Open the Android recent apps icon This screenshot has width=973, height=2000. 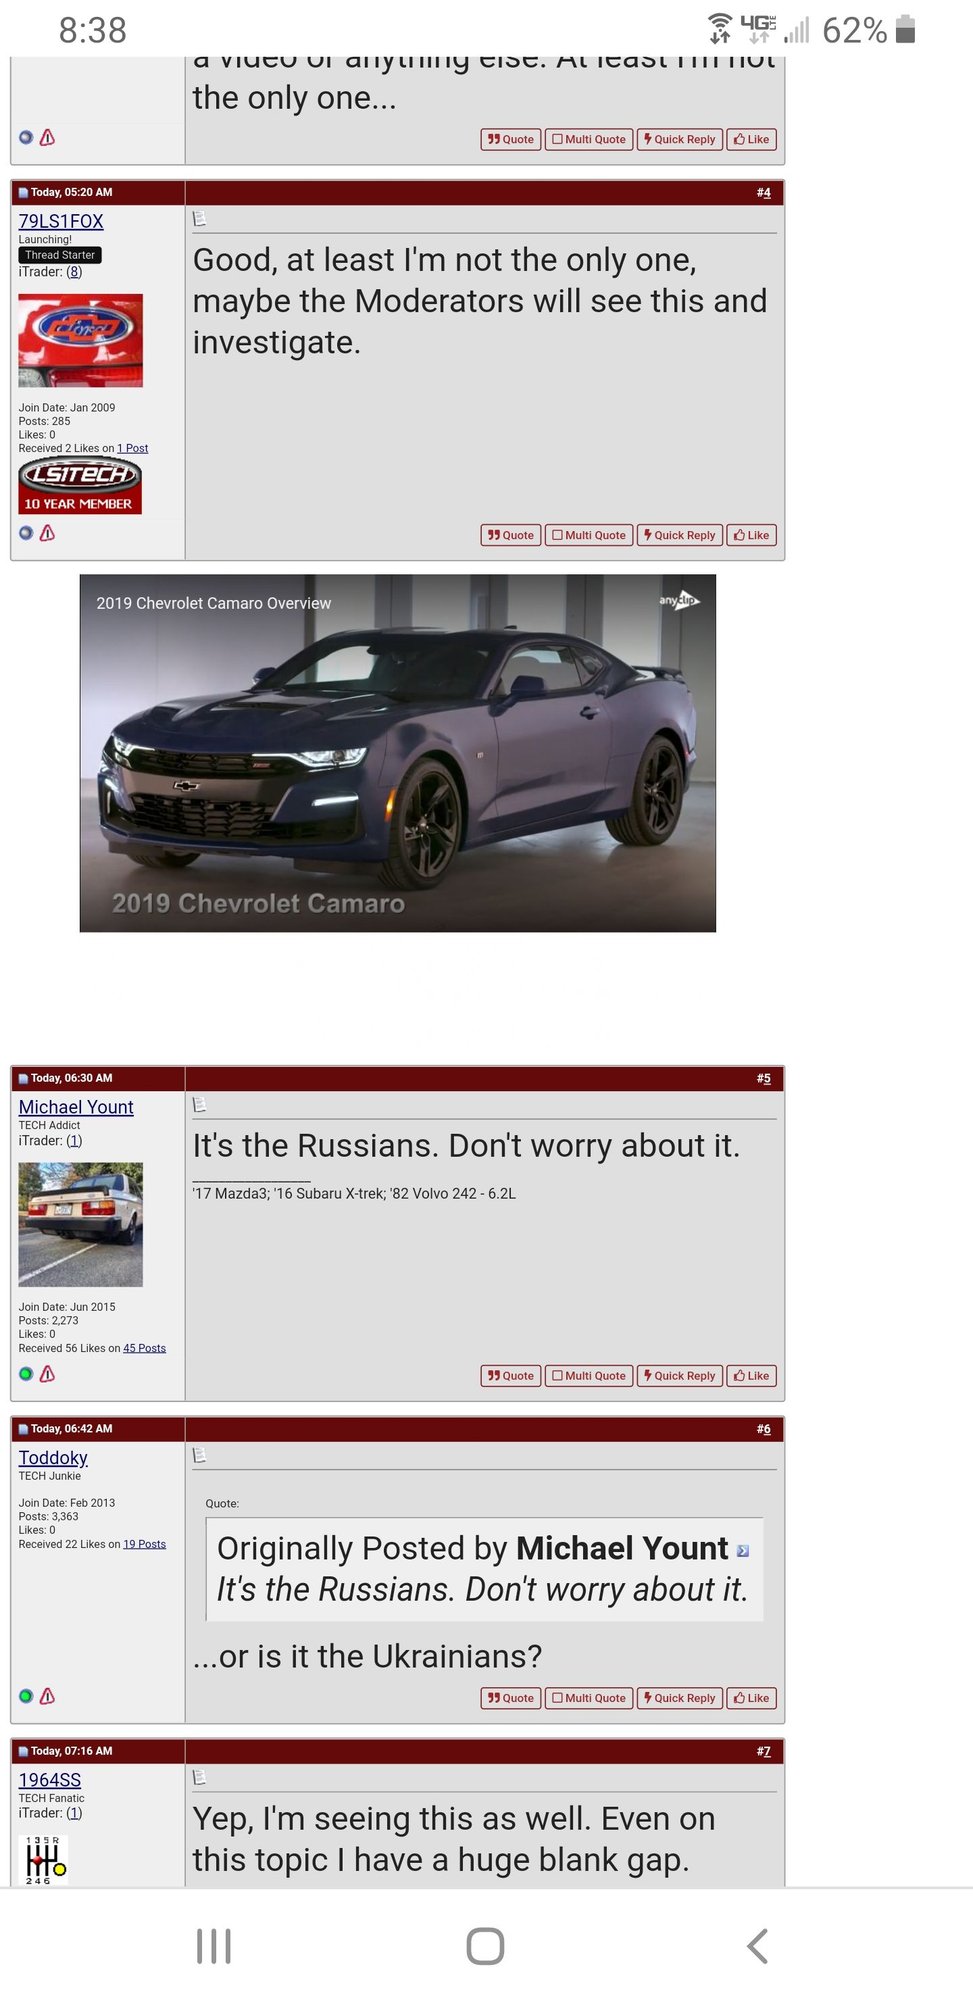(214, 1946)
